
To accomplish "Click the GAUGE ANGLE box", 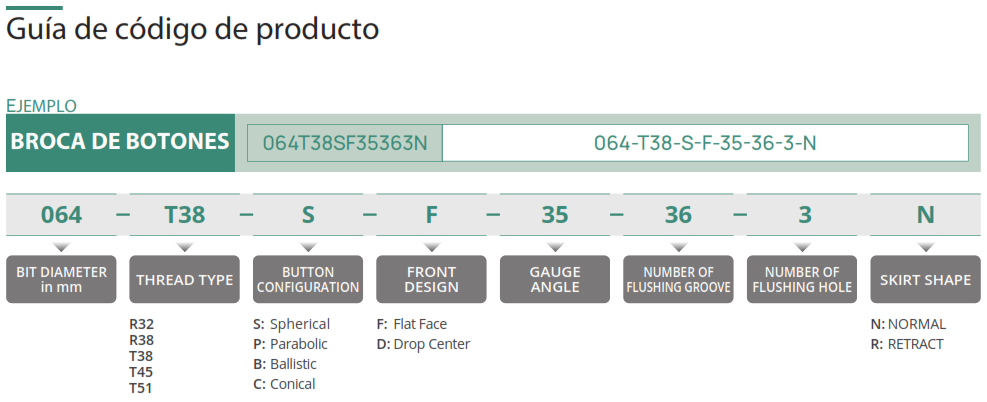I will 555,279.
